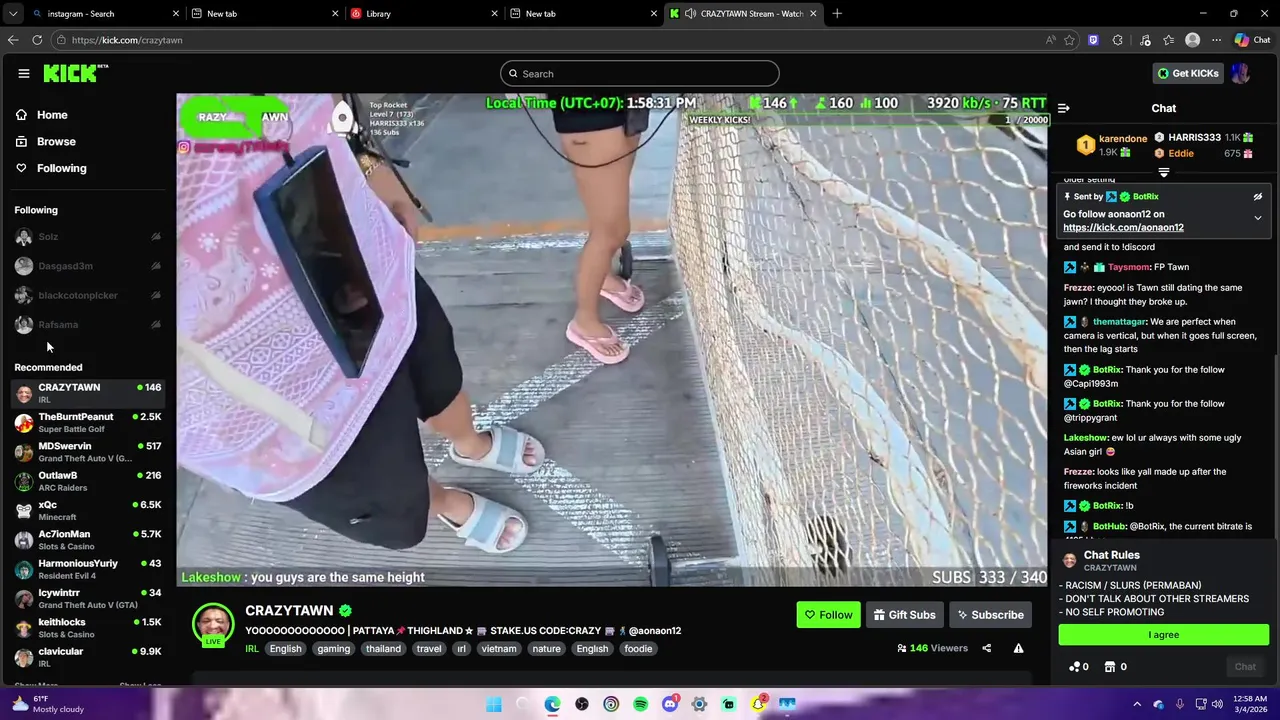This screenshot has height=720, width=1280.
Task: Open the tab search dropdown arrow
Action: (x=13, y=14)
